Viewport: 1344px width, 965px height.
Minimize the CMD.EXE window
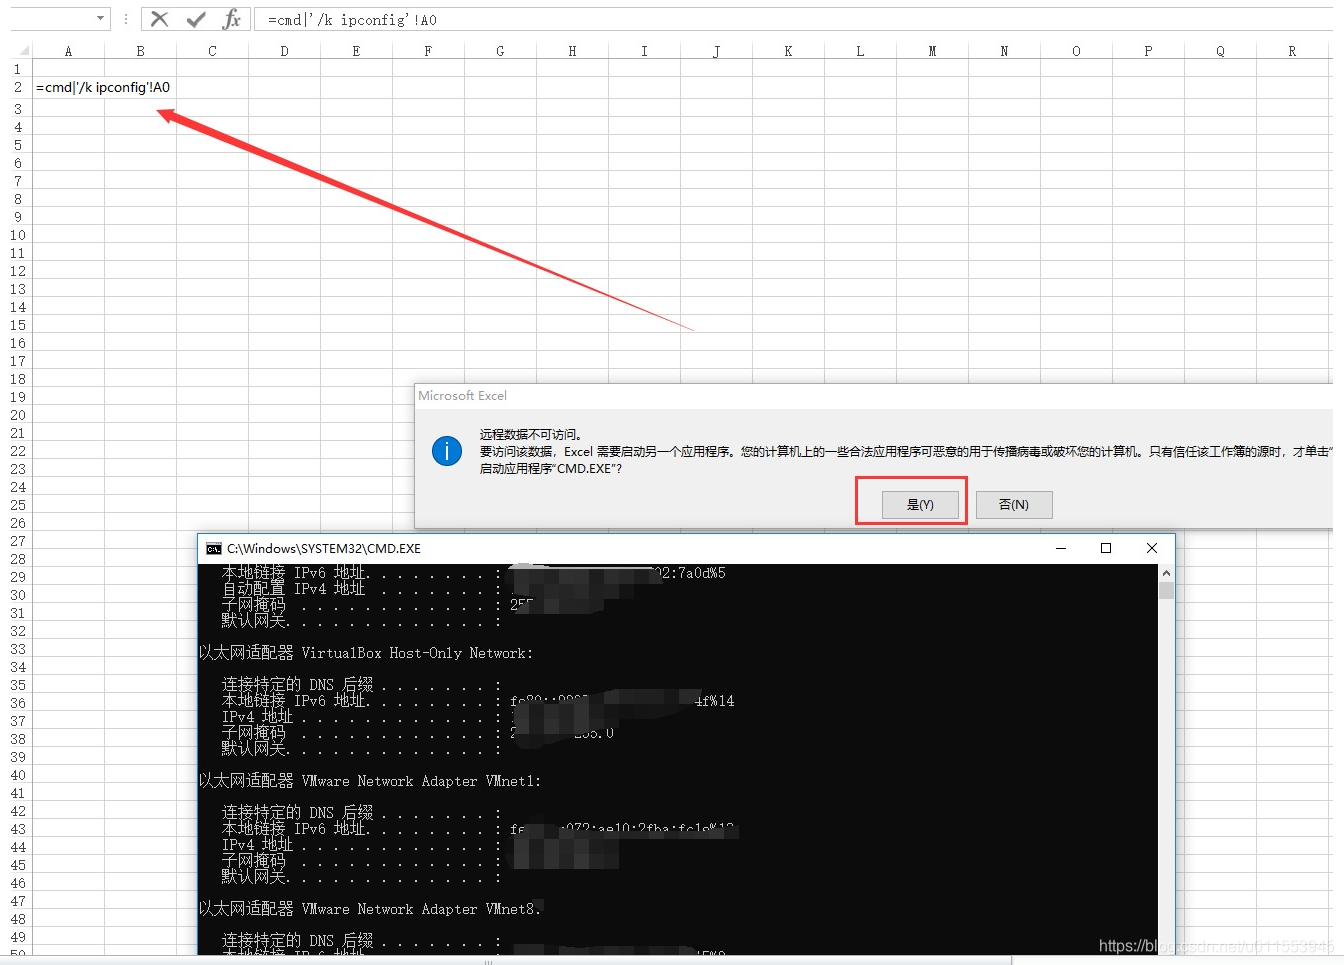click(1061, 548)
